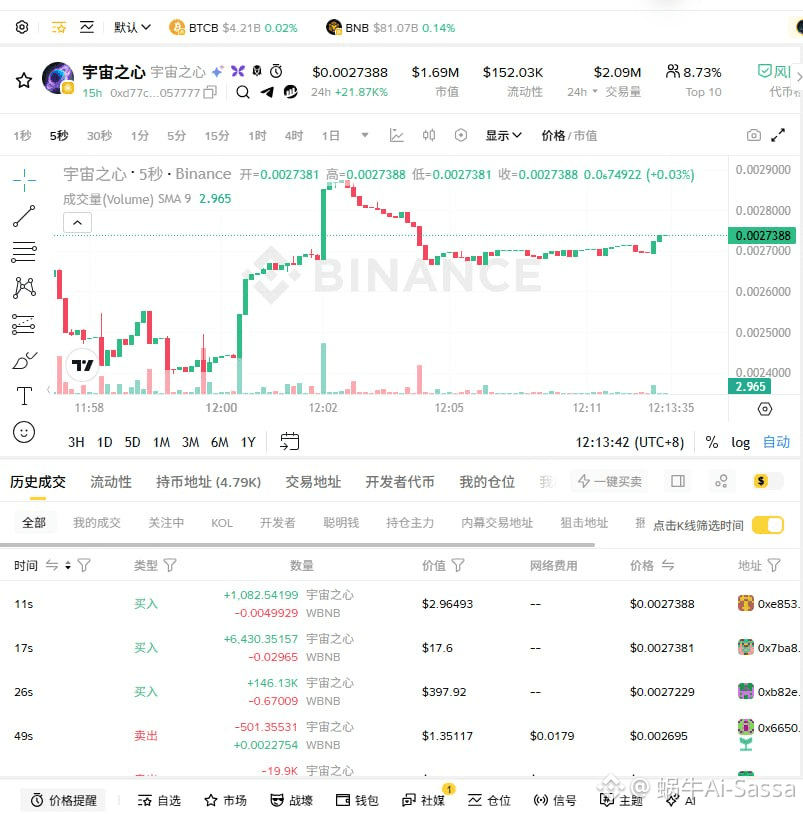Select the projection/forecast tool
This screenshot has height=814, width=803.
24,324
